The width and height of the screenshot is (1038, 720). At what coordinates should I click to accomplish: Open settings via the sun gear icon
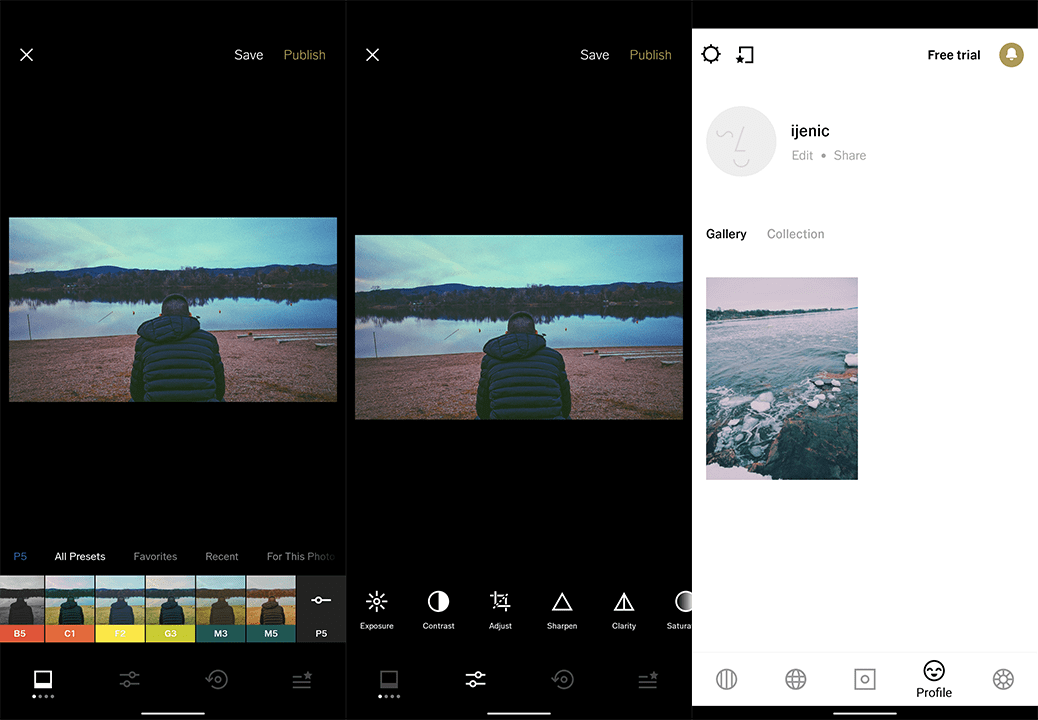pyautogui.click(x=711, y=54)
